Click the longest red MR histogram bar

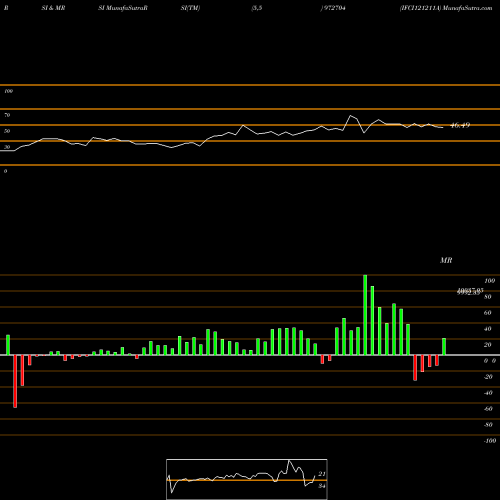(x=15, y=381)
